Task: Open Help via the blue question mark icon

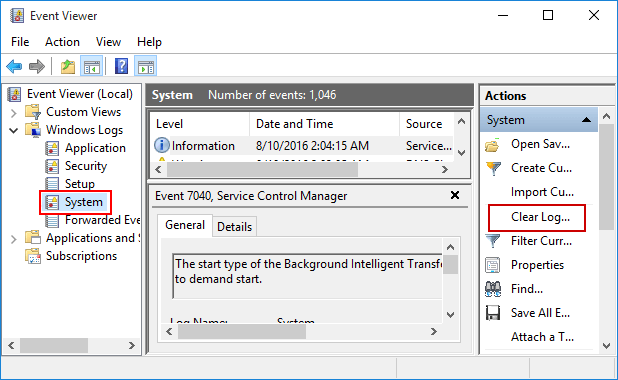Action: [121, 66]
